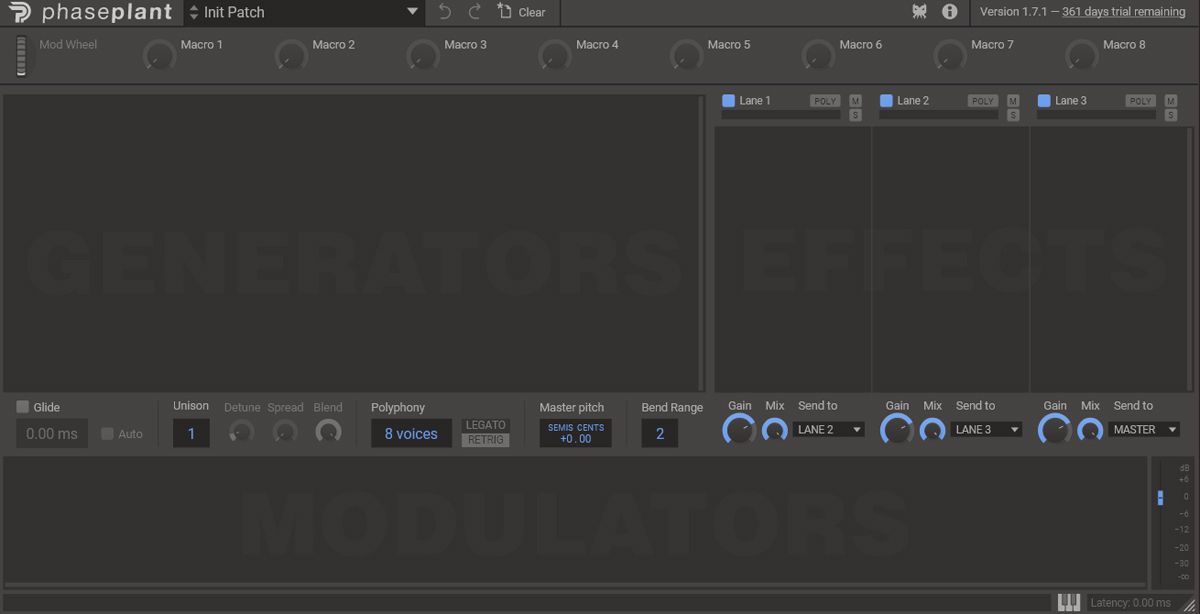Screen dimensions: 1200x614
Task: Click the Lane 2 name label
Action: [x=913, y=101]
